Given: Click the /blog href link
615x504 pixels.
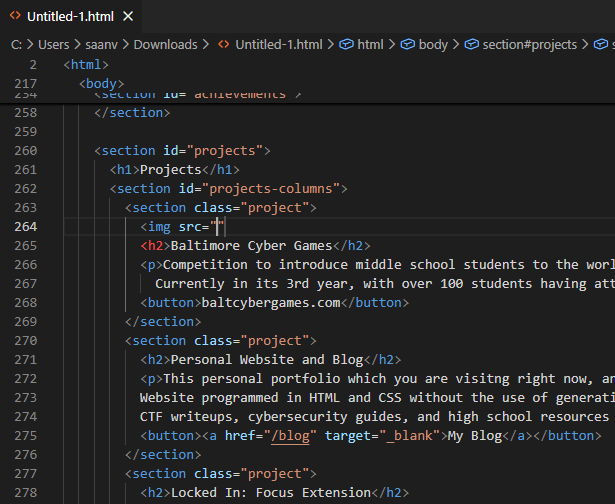Looking at the screenshot, I should [290, 436].
